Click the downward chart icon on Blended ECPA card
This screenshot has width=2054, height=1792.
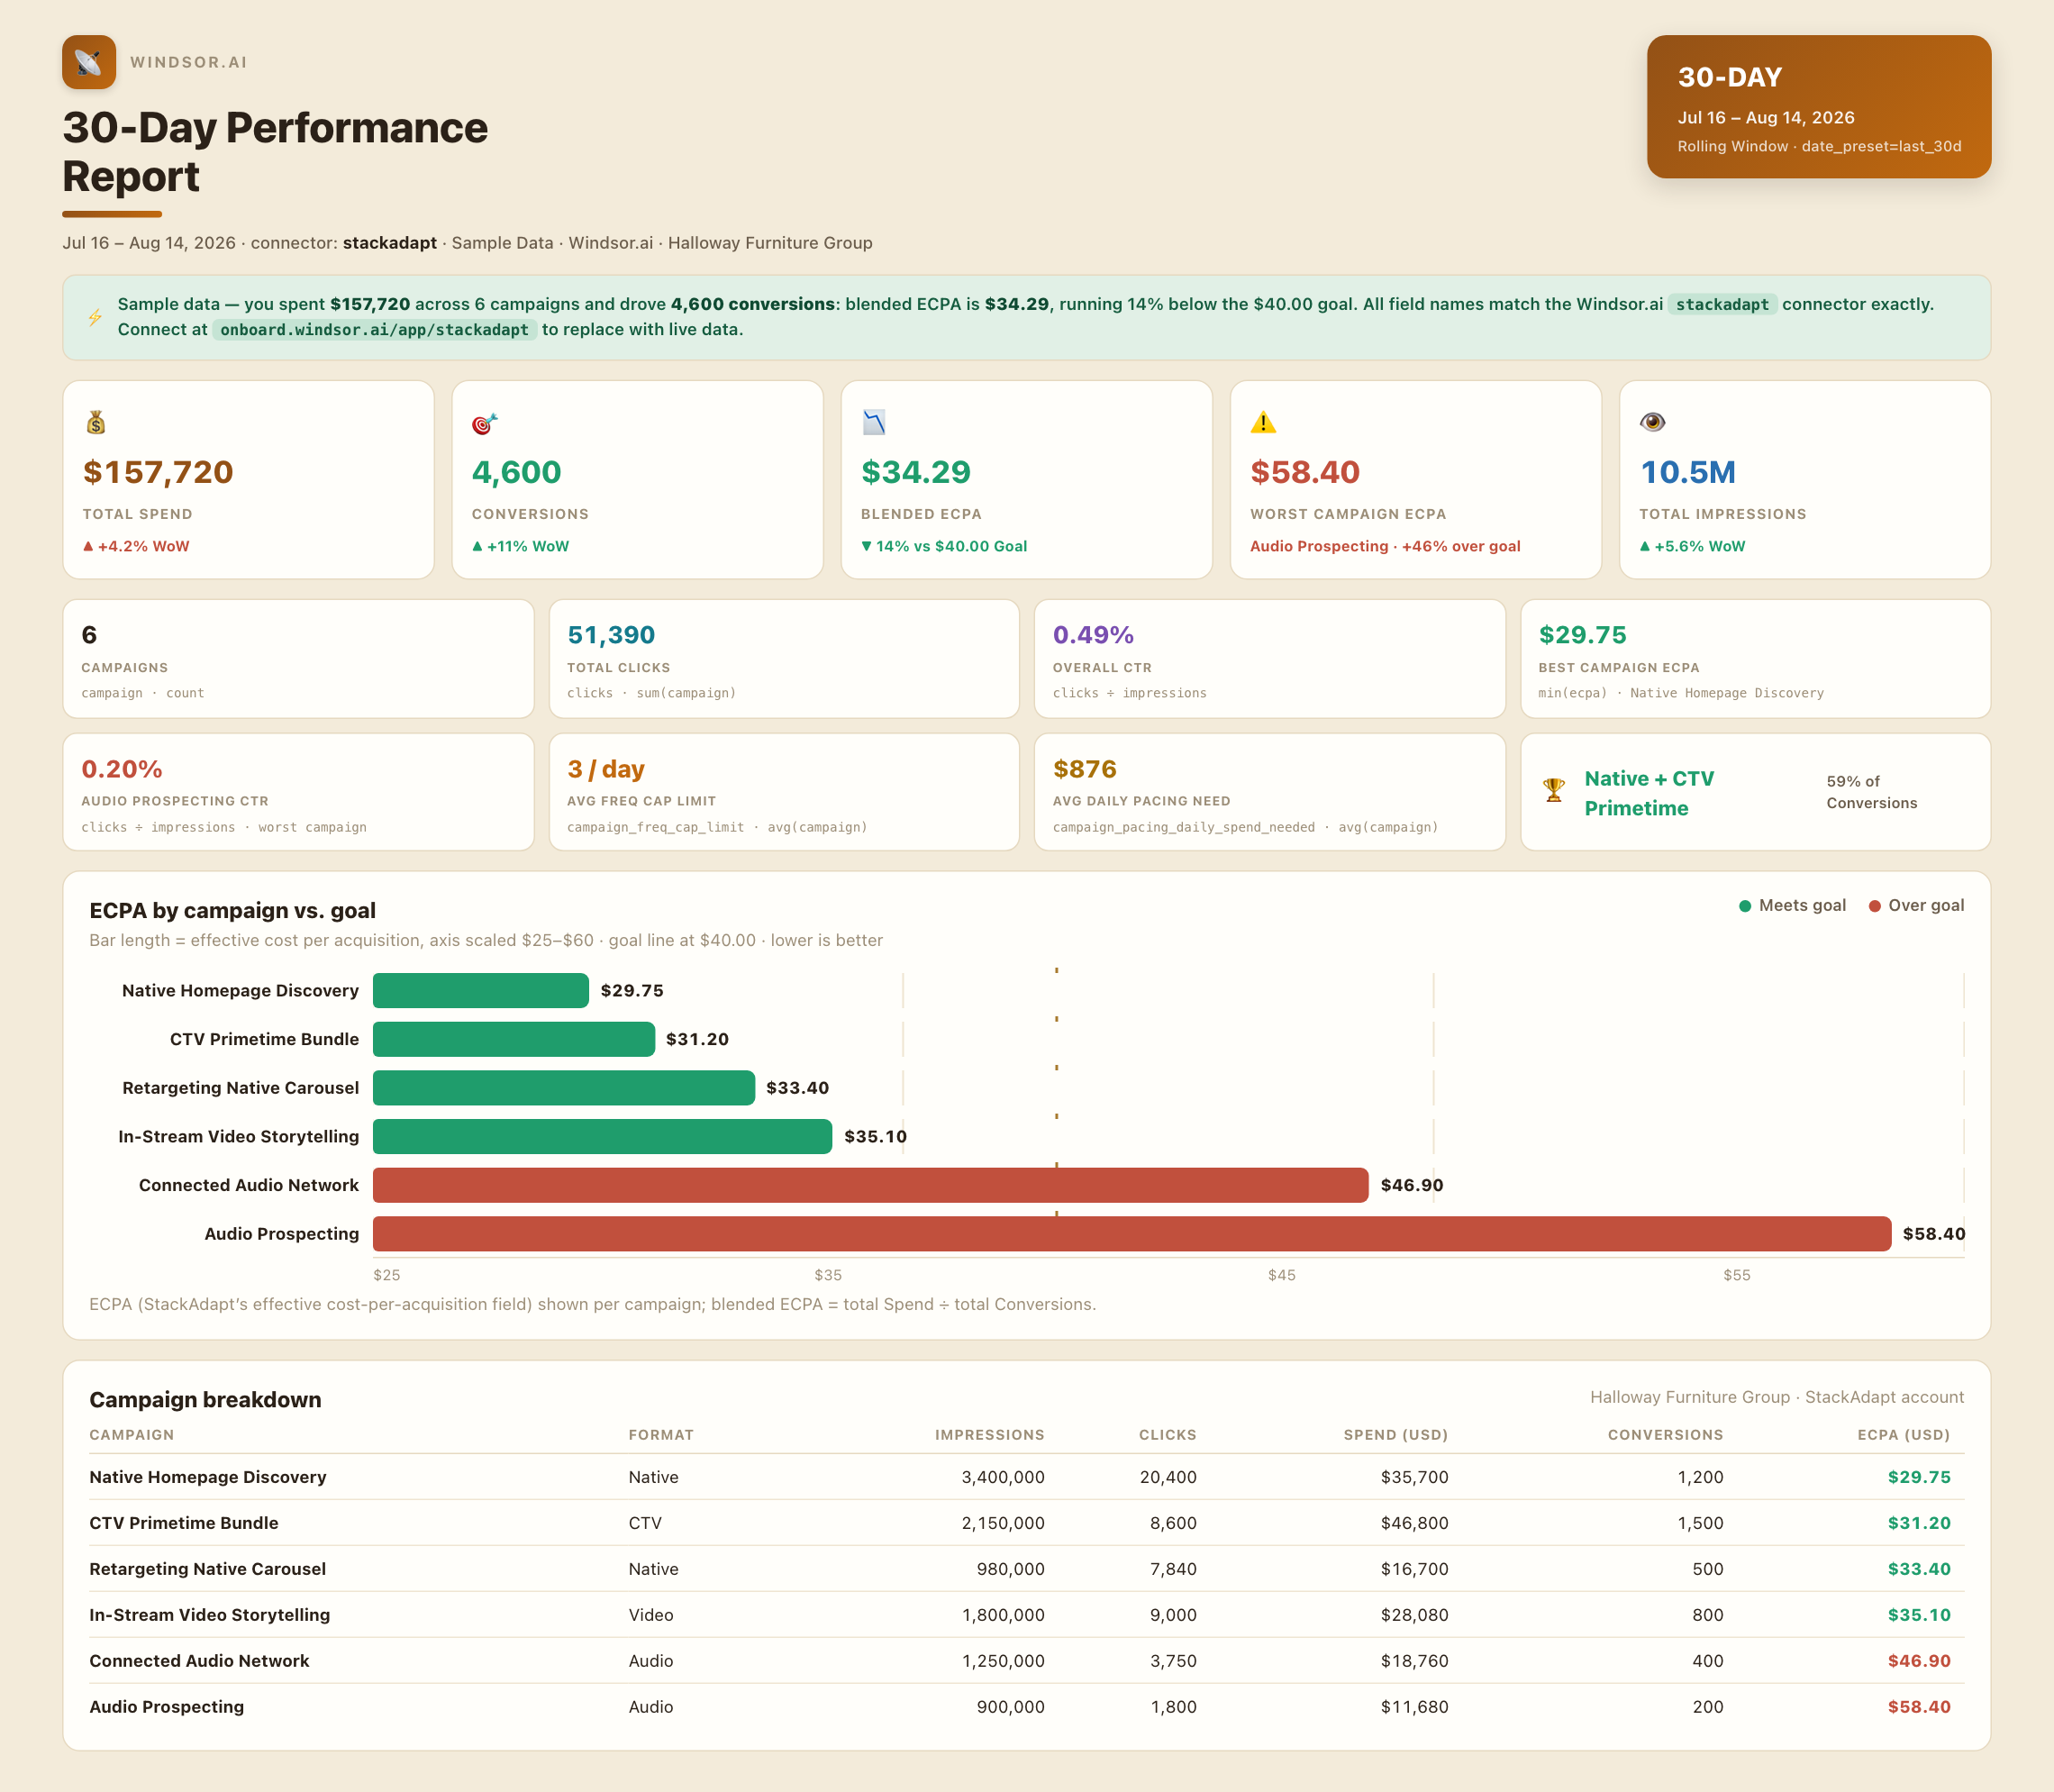874,423
